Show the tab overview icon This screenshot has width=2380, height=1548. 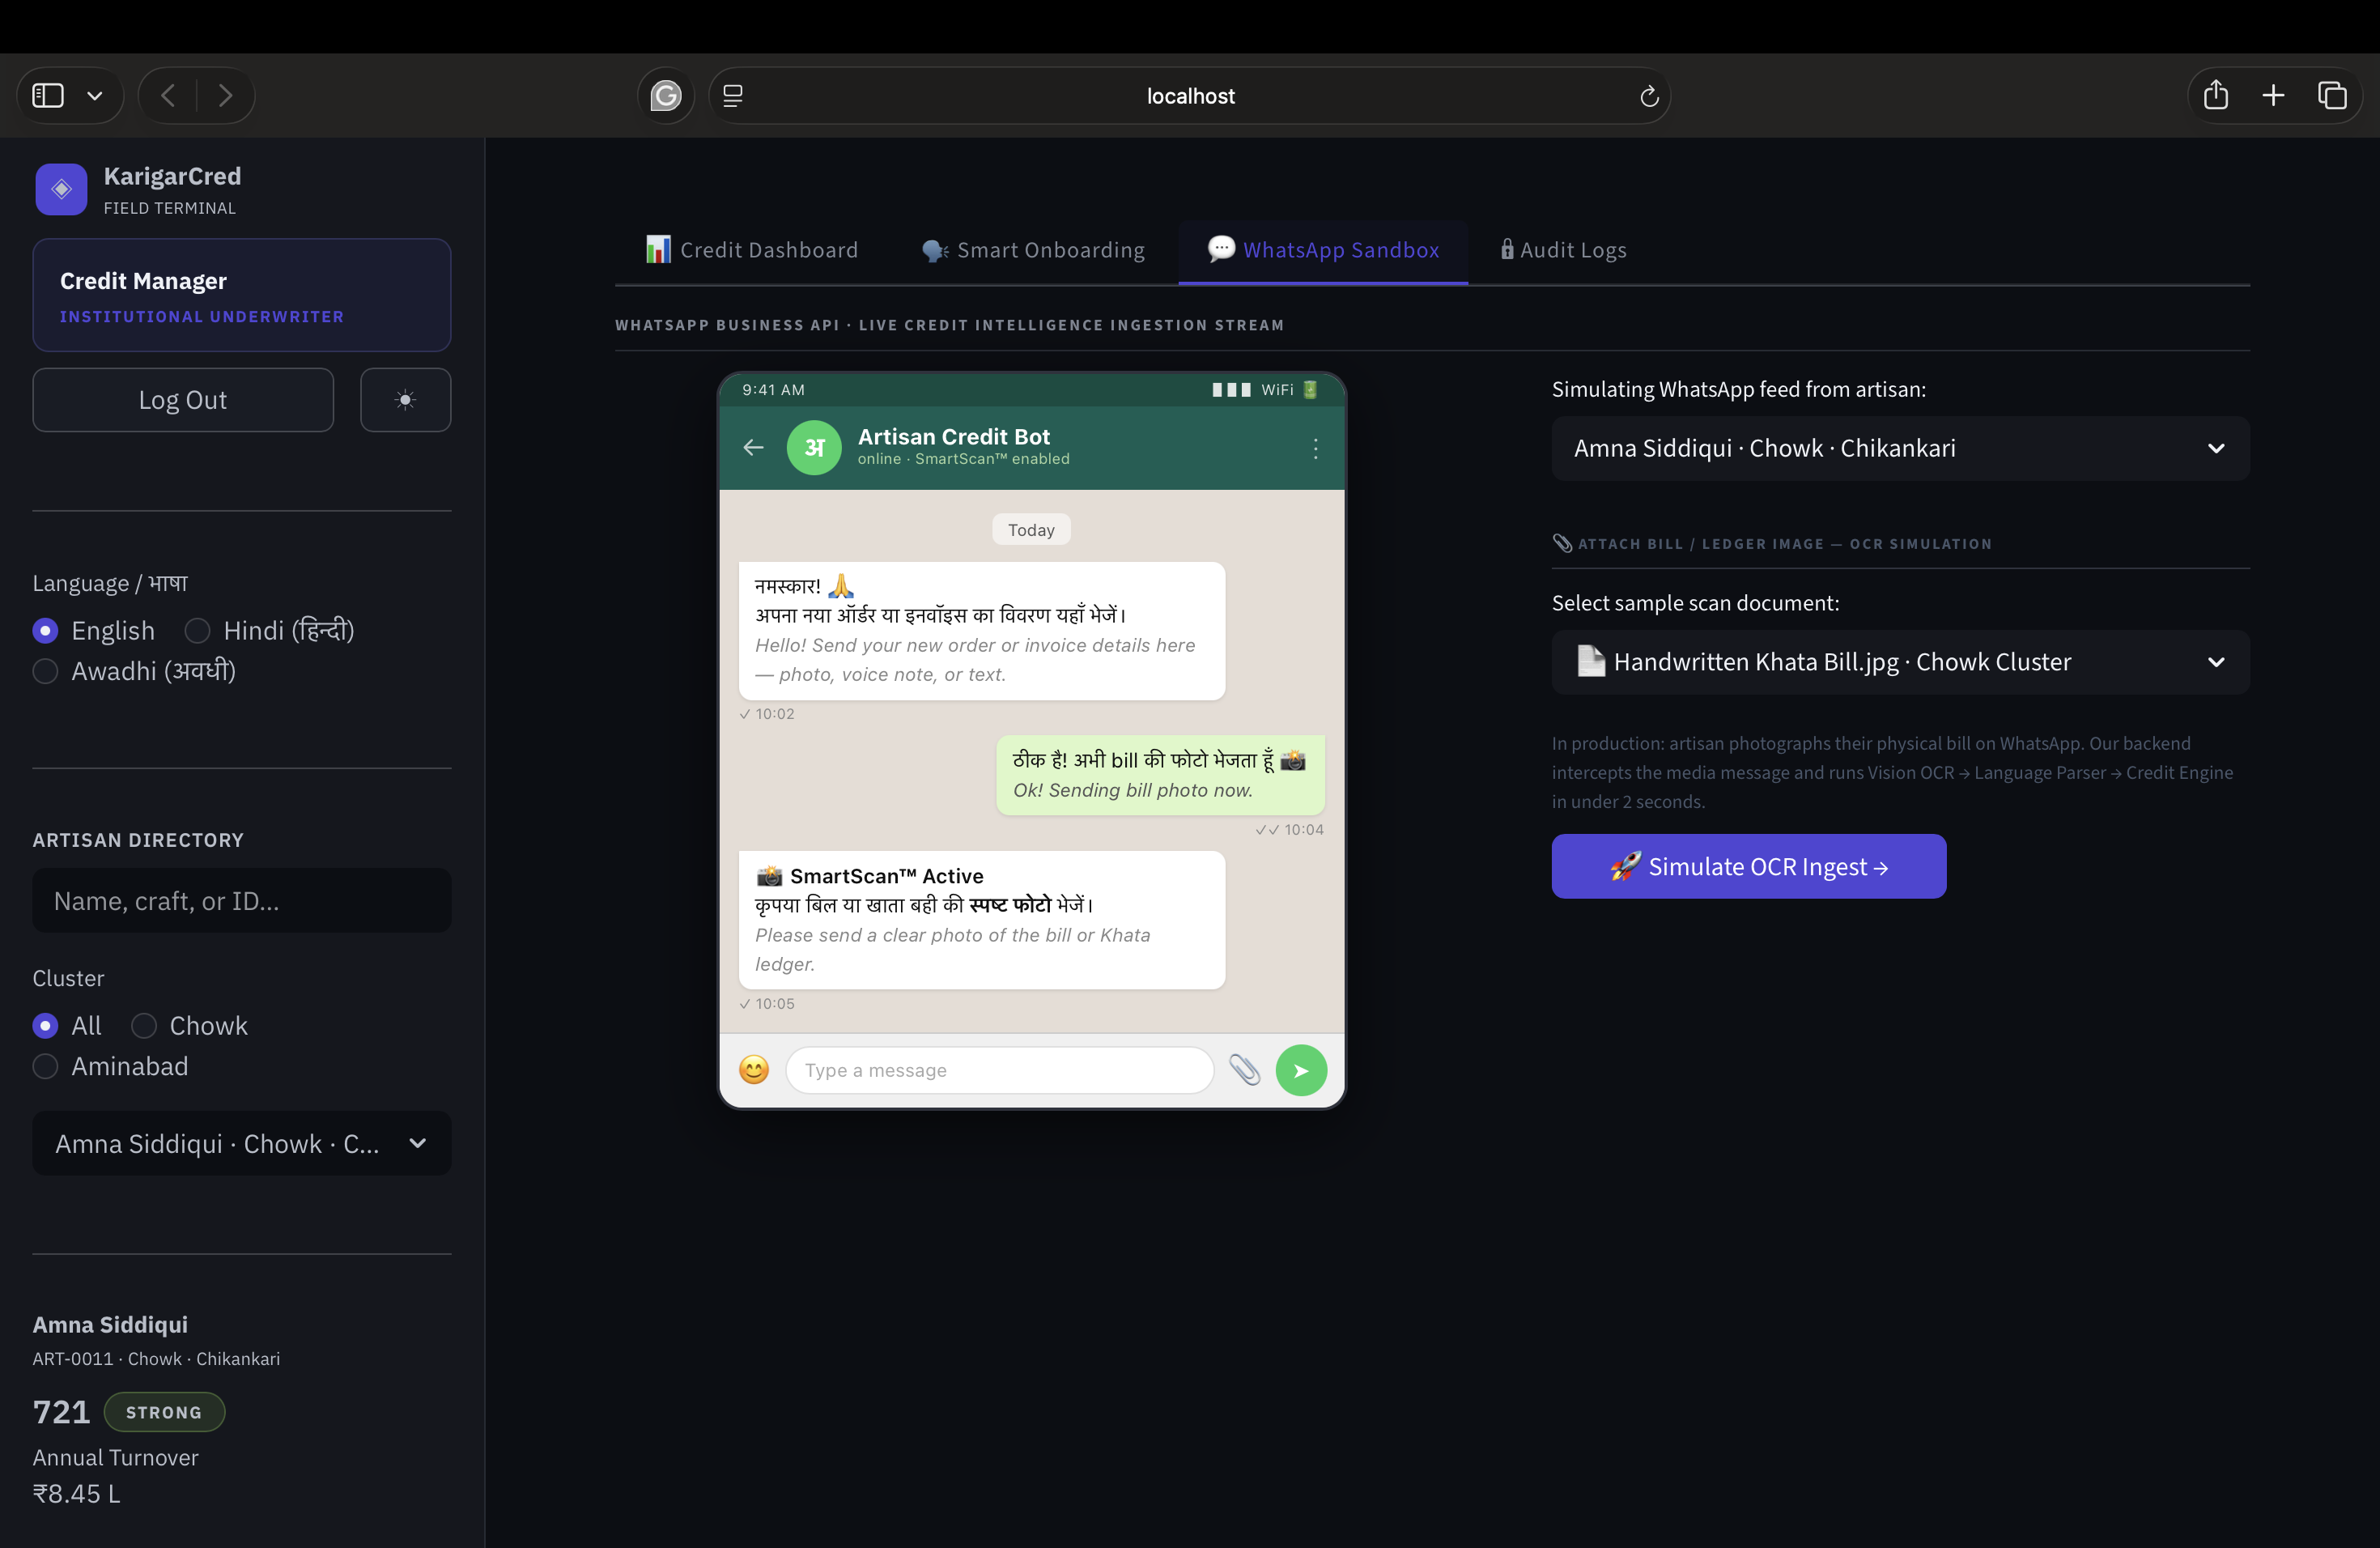pos(2332,95)
